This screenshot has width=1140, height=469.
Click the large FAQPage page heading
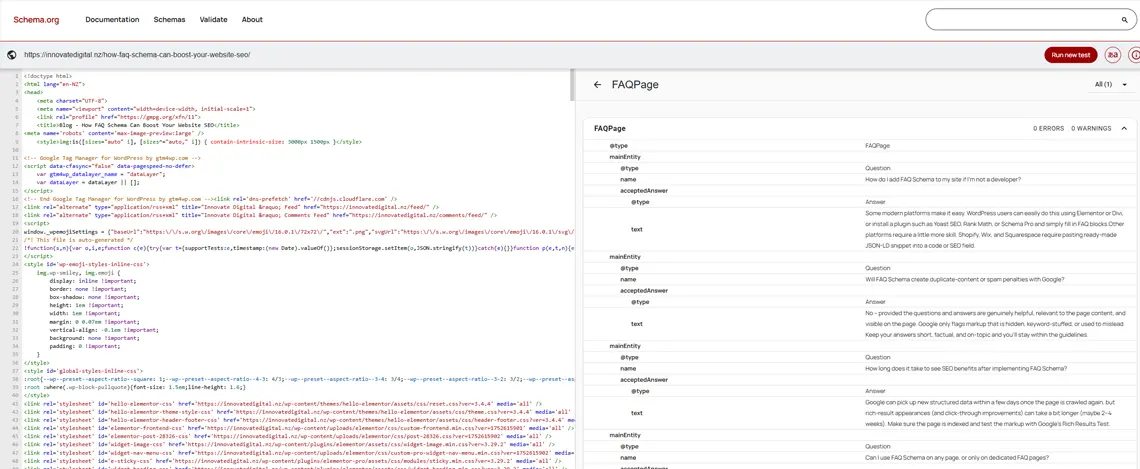[x=635, y=84]
